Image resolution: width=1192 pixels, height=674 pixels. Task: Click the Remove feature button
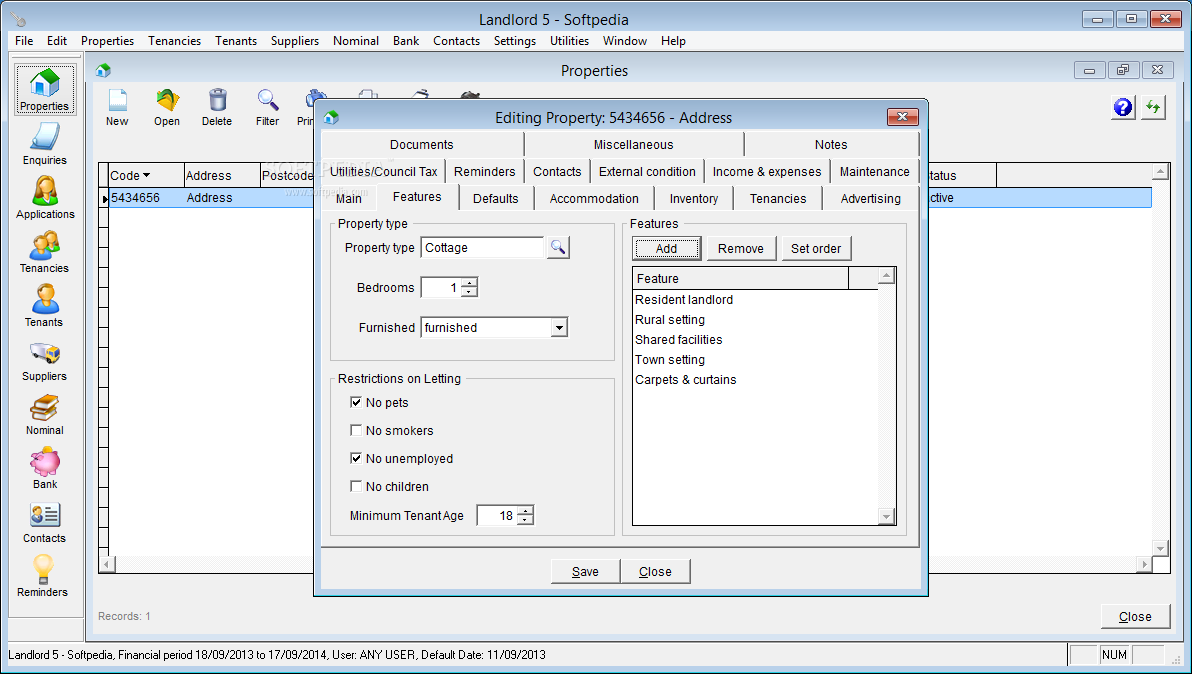[740, 248]
